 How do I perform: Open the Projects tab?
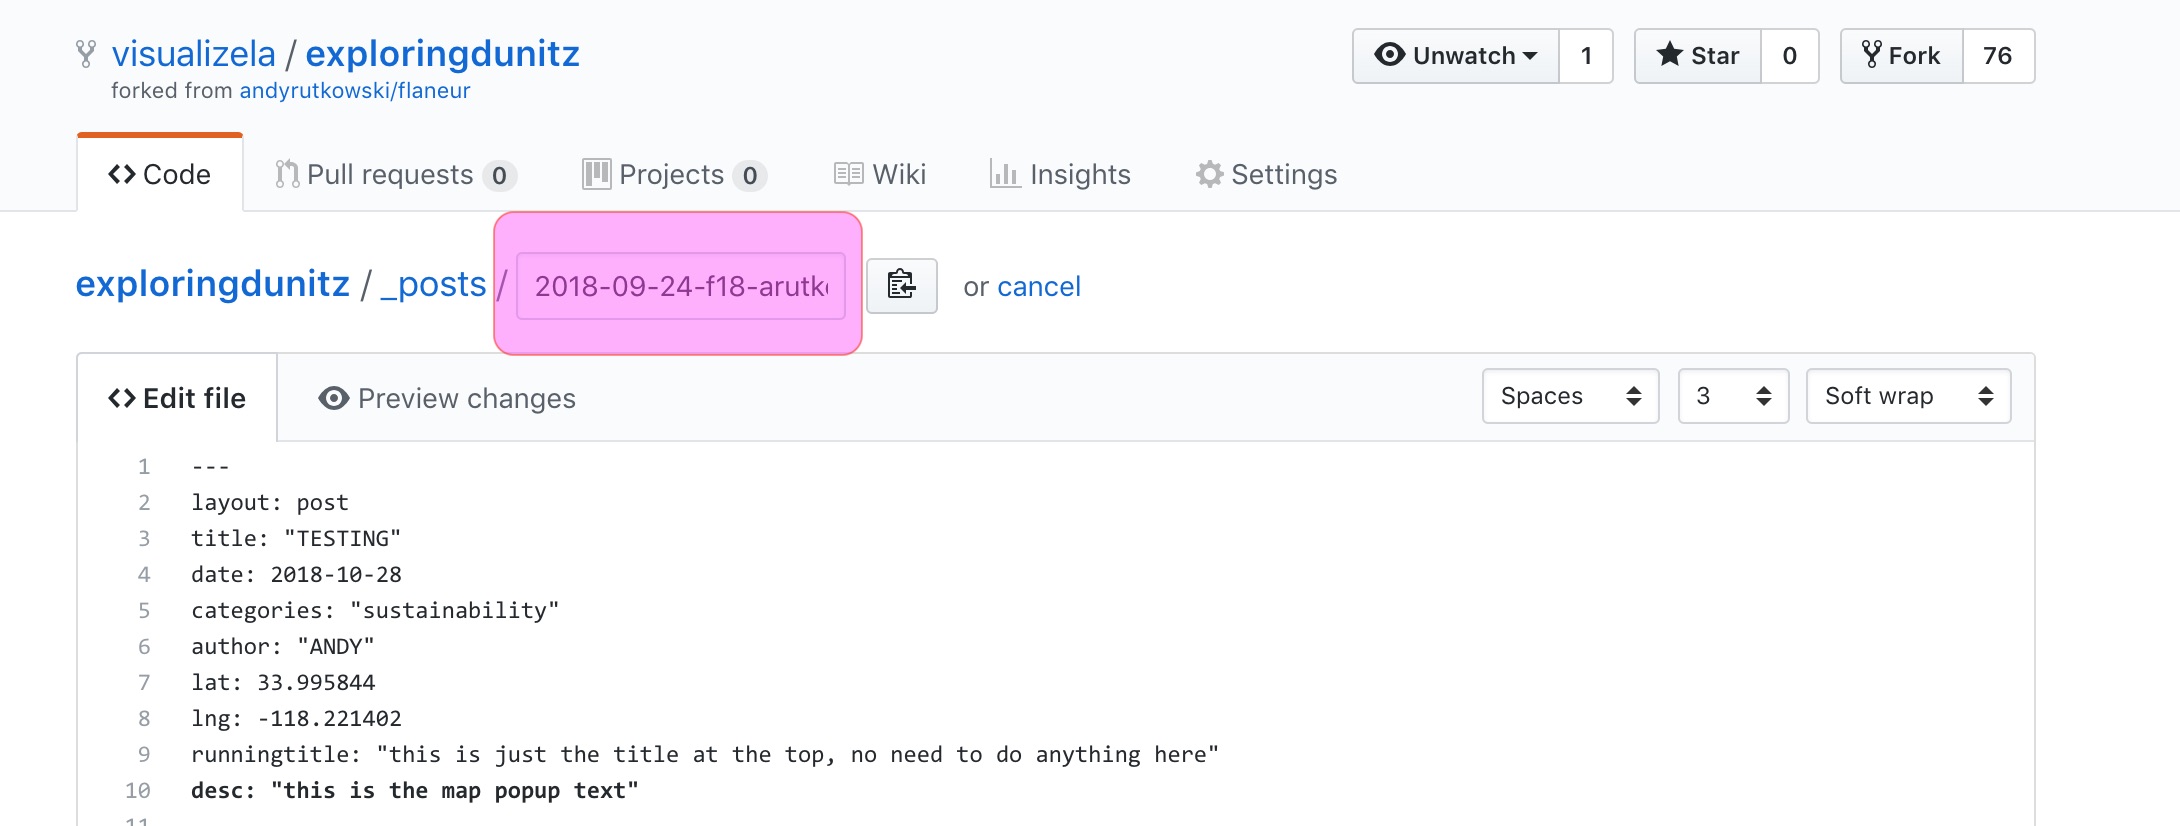(674, 175)
